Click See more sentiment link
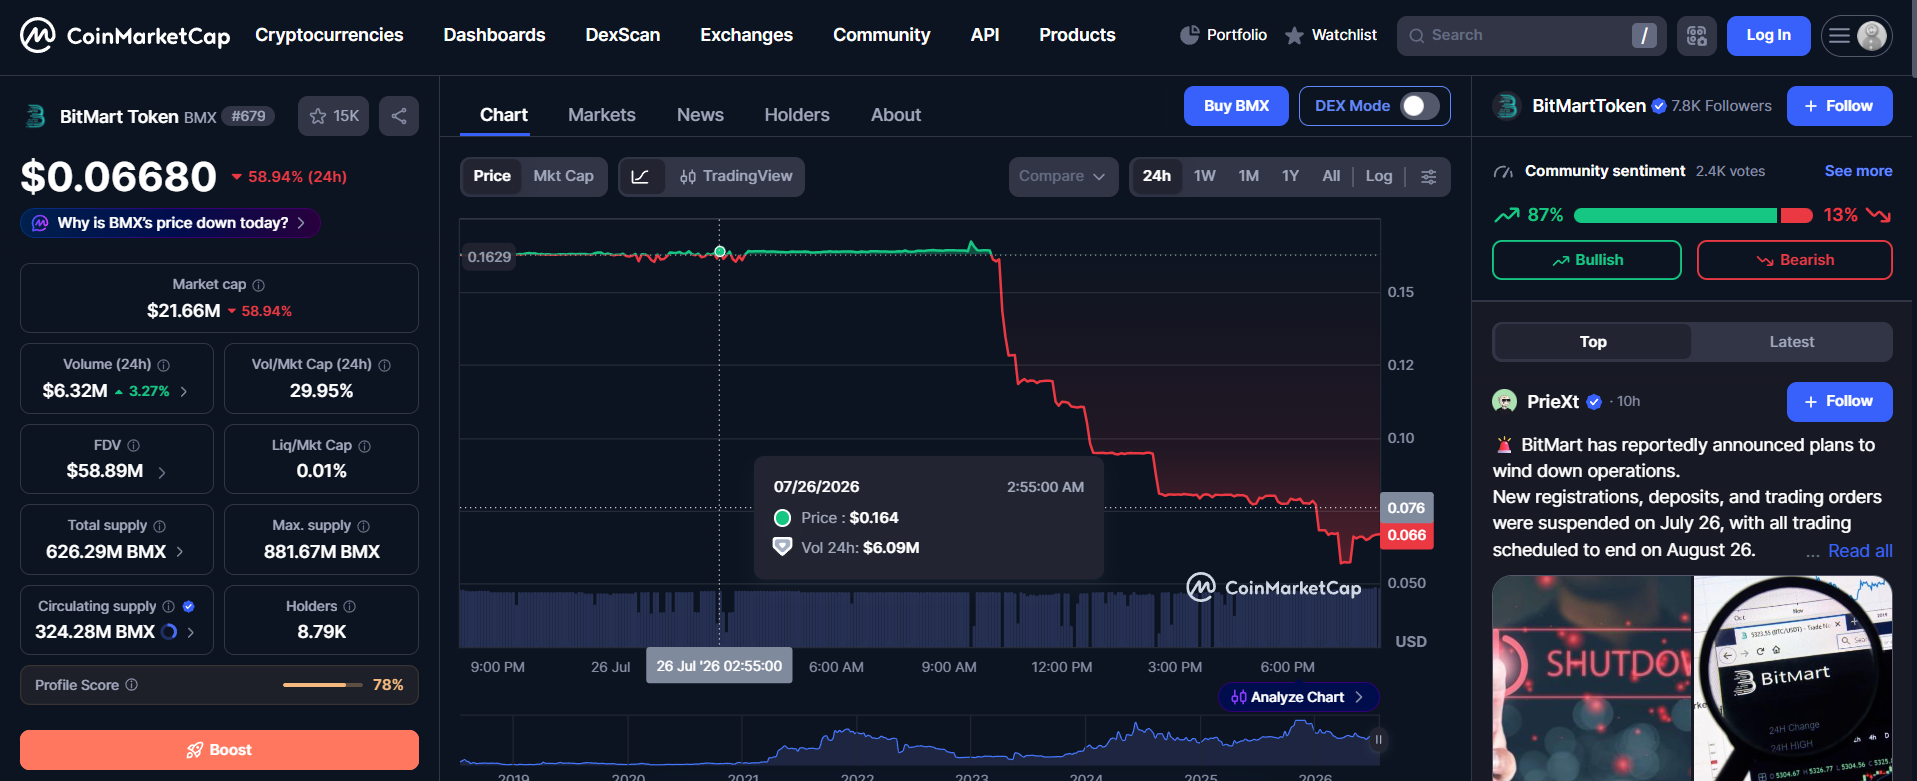 pos(1858,171)
